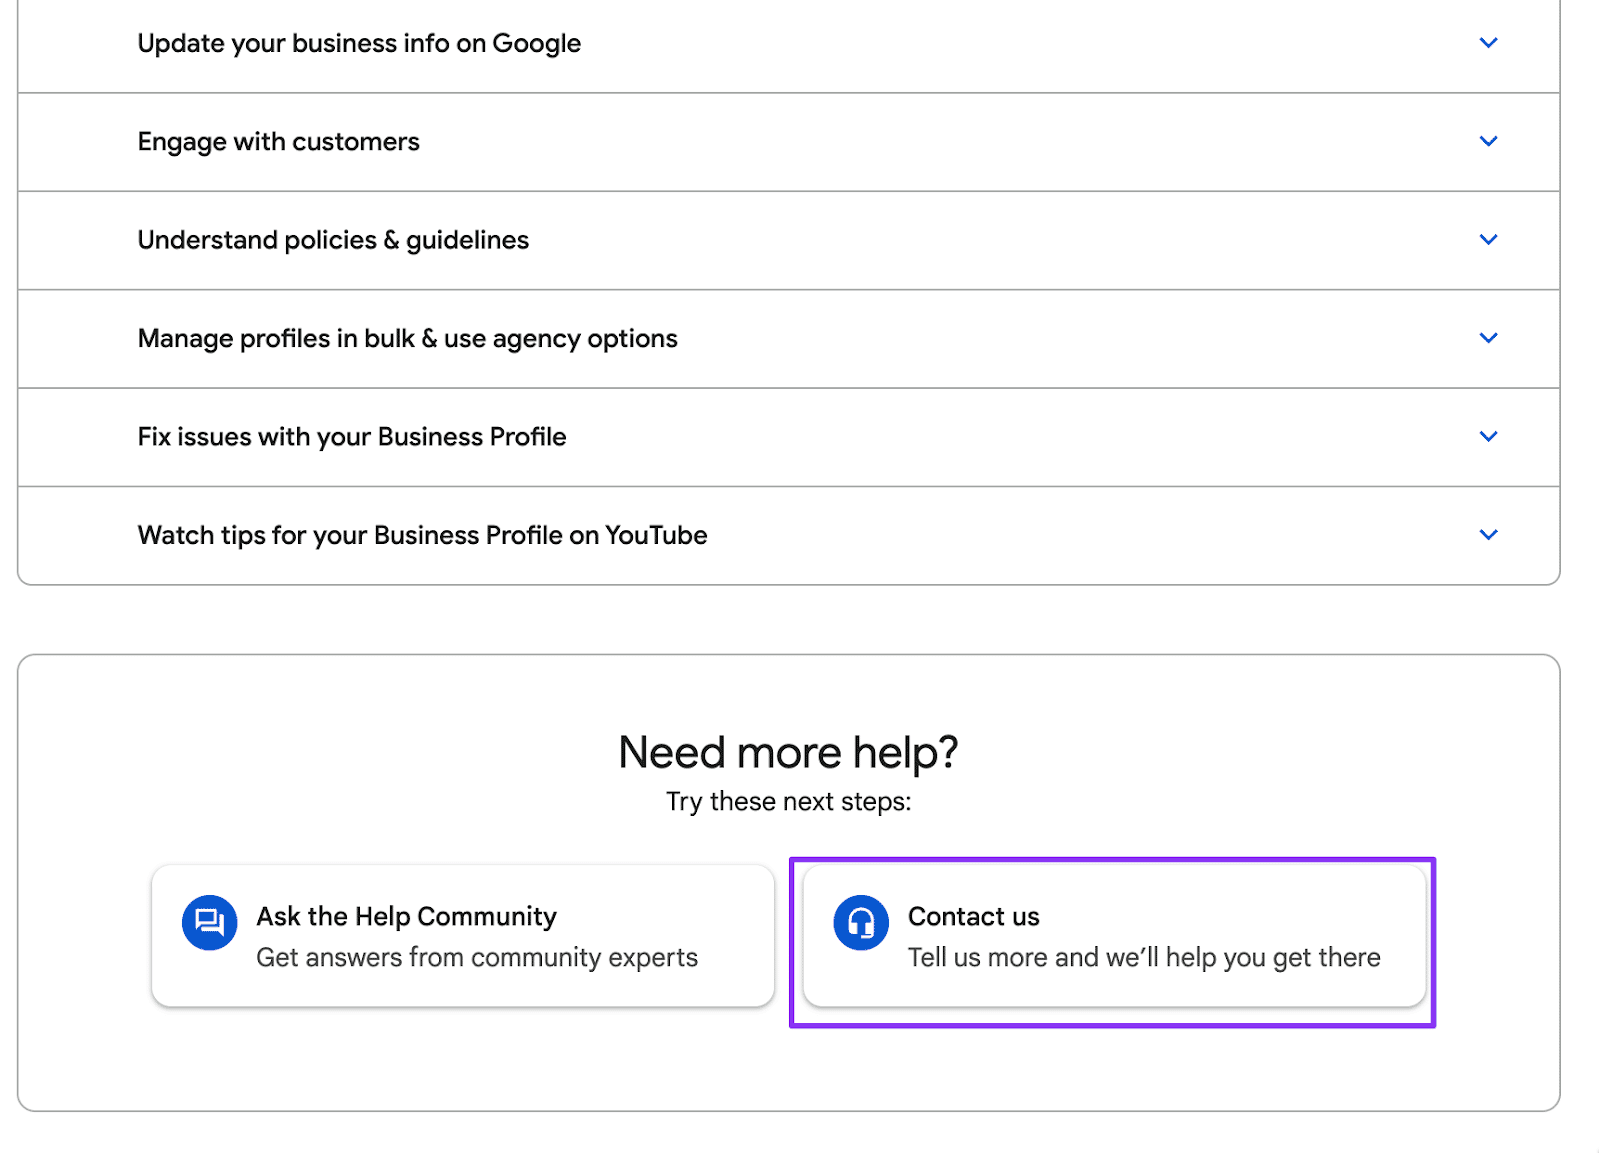Select the Watch tips for your Business Profile heading

coord(421,534)
